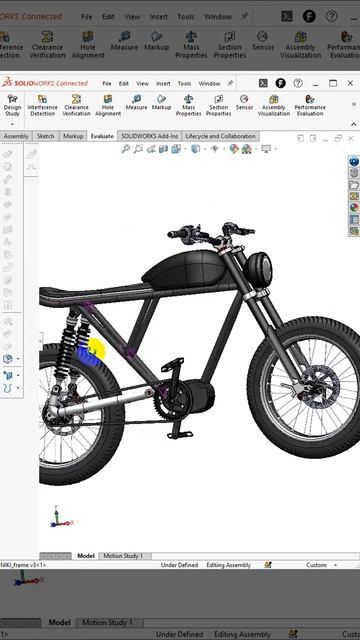This screenshot has width=360, height=640.
Task: Open the Design Study tool
Action: [12, 104]
